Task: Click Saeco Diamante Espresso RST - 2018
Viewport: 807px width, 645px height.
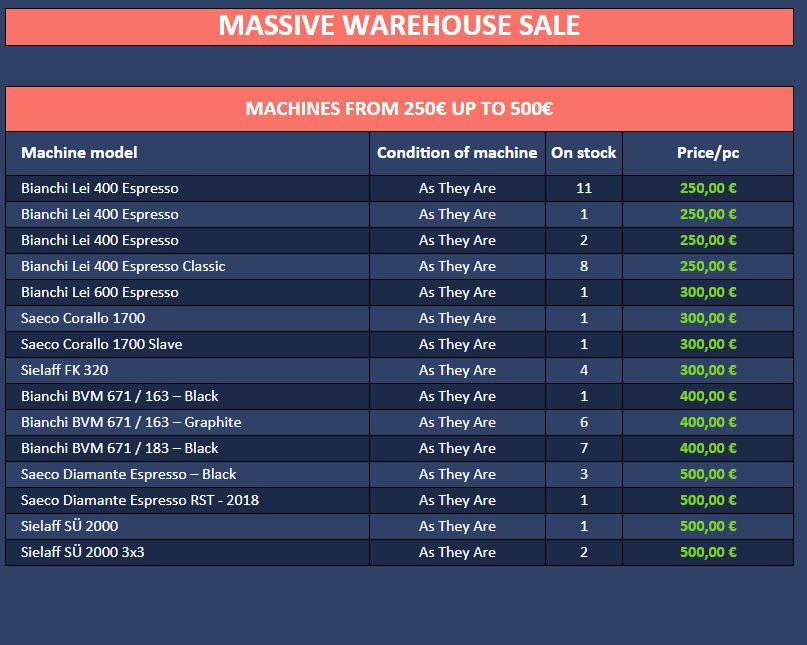Action: click(x=140, y=500)
